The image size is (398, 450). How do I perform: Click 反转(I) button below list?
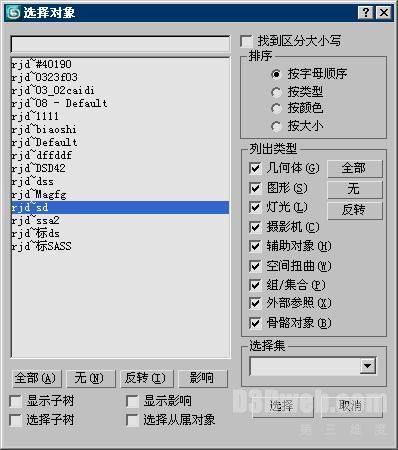pos(146,378)
